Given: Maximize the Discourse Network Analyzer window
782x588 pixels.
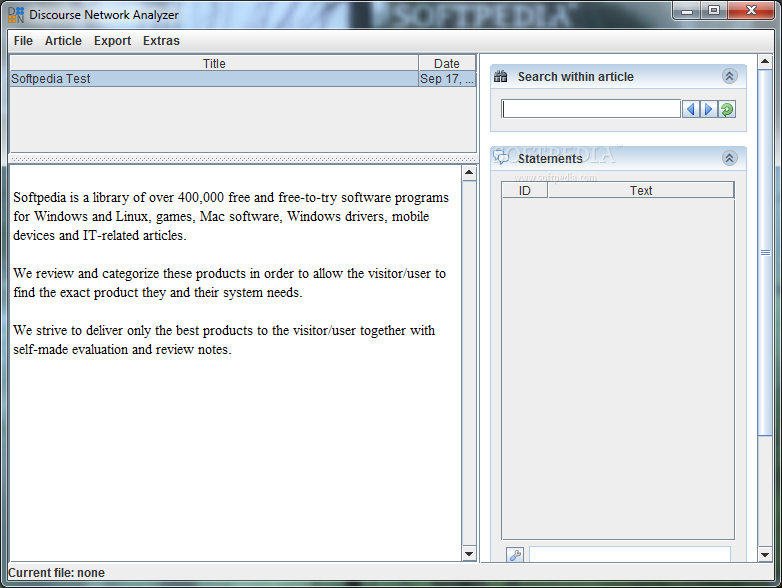Looking at the screenshot, I should (x=714, y=10).
